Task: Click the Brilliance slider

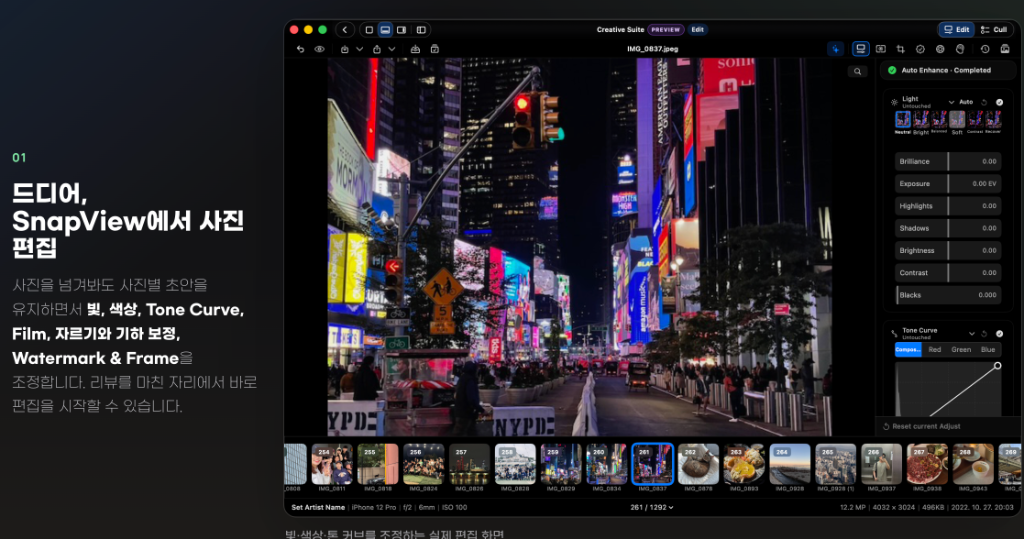Action: point(948,161)
